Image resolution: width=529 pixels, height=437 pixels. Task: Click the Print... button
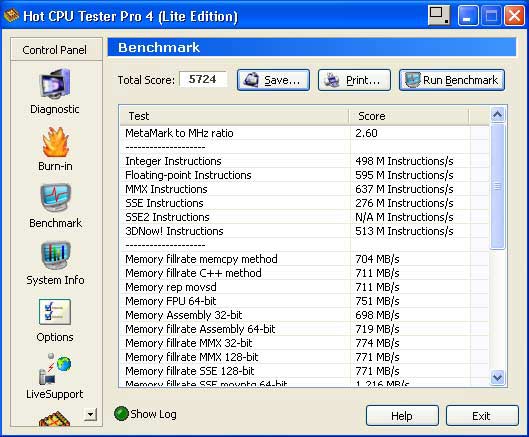click(x=354, y=80)
